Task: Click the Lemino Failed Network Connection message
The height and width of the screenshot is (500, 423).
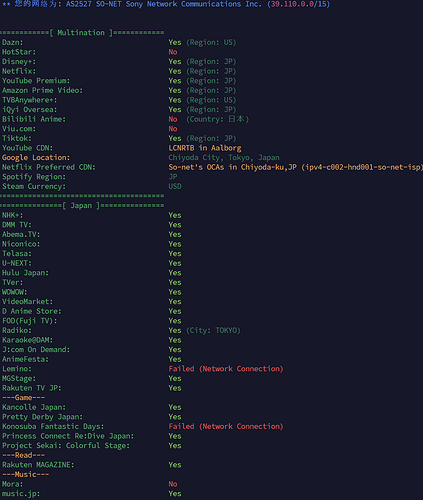Action: 226,369
